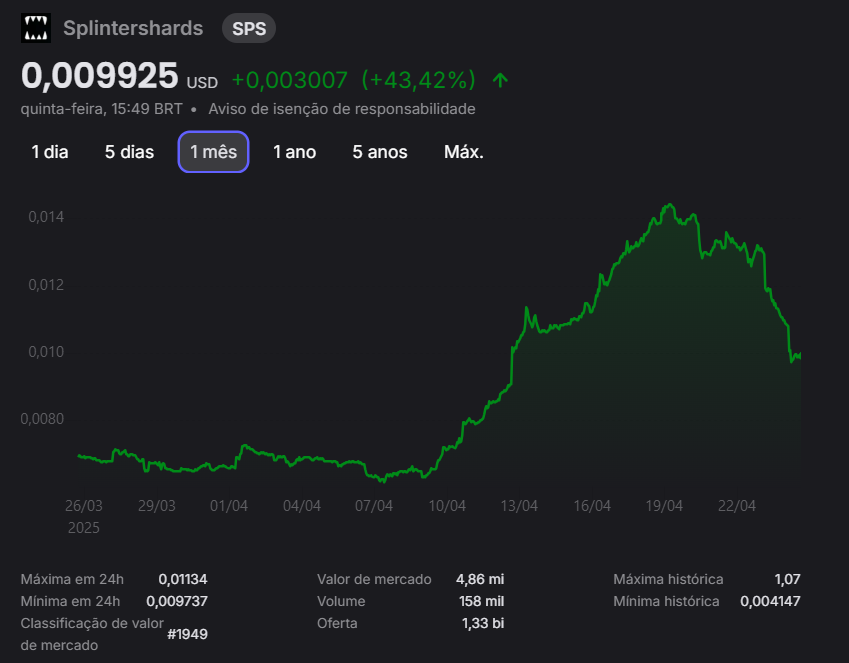Click the 26/03 date axis label
The width and height of the screenshot is (849, 663).
pyautogui.click(x=84, y=506)
